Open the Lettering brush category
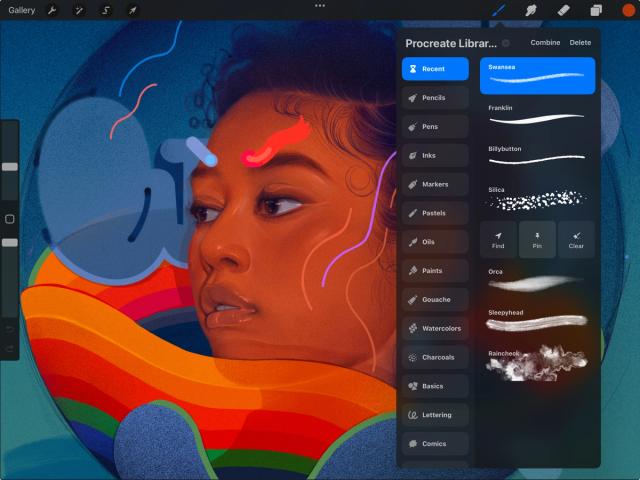 [x=435, y=415]
